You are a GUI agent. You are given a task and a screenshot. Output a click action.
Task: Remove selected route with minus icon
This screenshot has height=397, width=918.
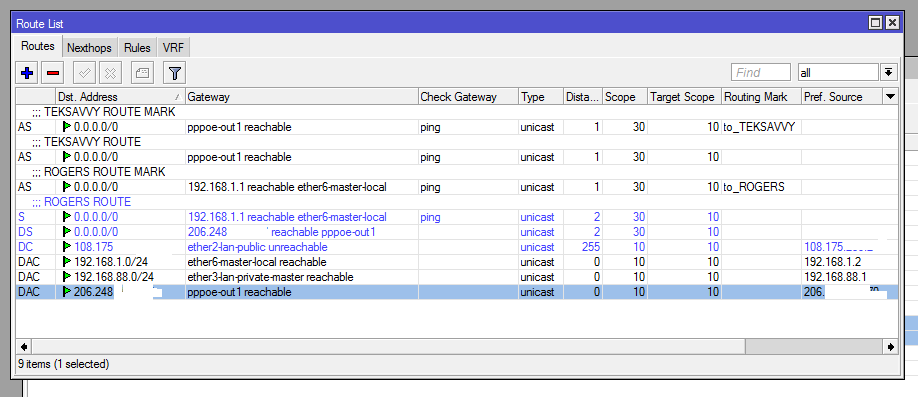click(53, 73)
